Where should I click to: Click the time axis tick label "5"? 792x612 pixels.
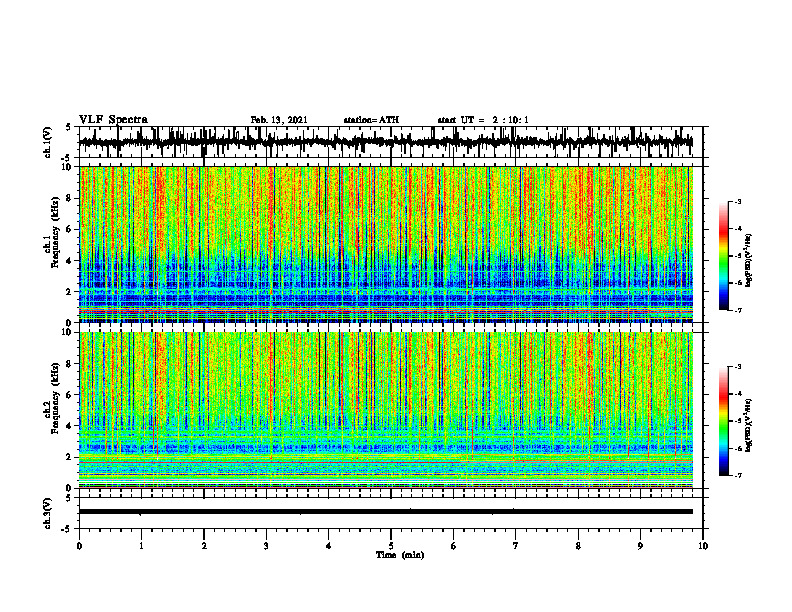[391, 546]
